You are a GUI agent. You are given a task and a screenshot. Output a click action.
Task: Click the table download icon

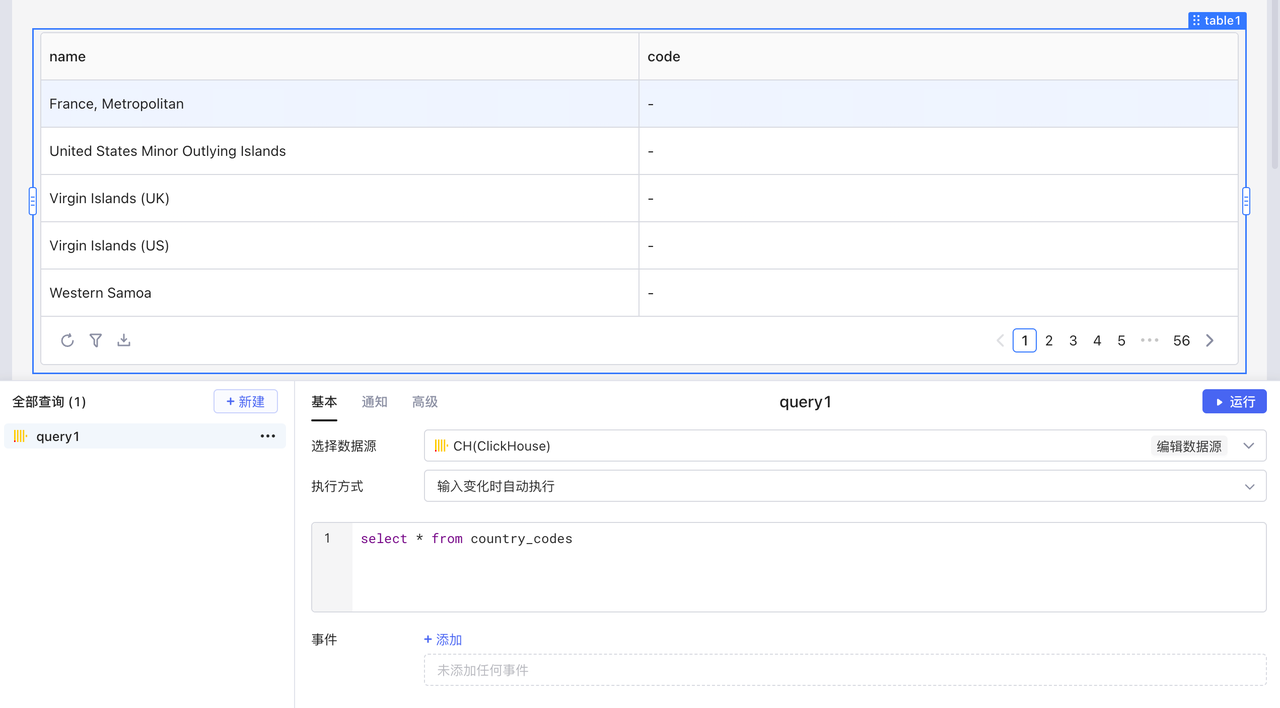click(124, 340)
